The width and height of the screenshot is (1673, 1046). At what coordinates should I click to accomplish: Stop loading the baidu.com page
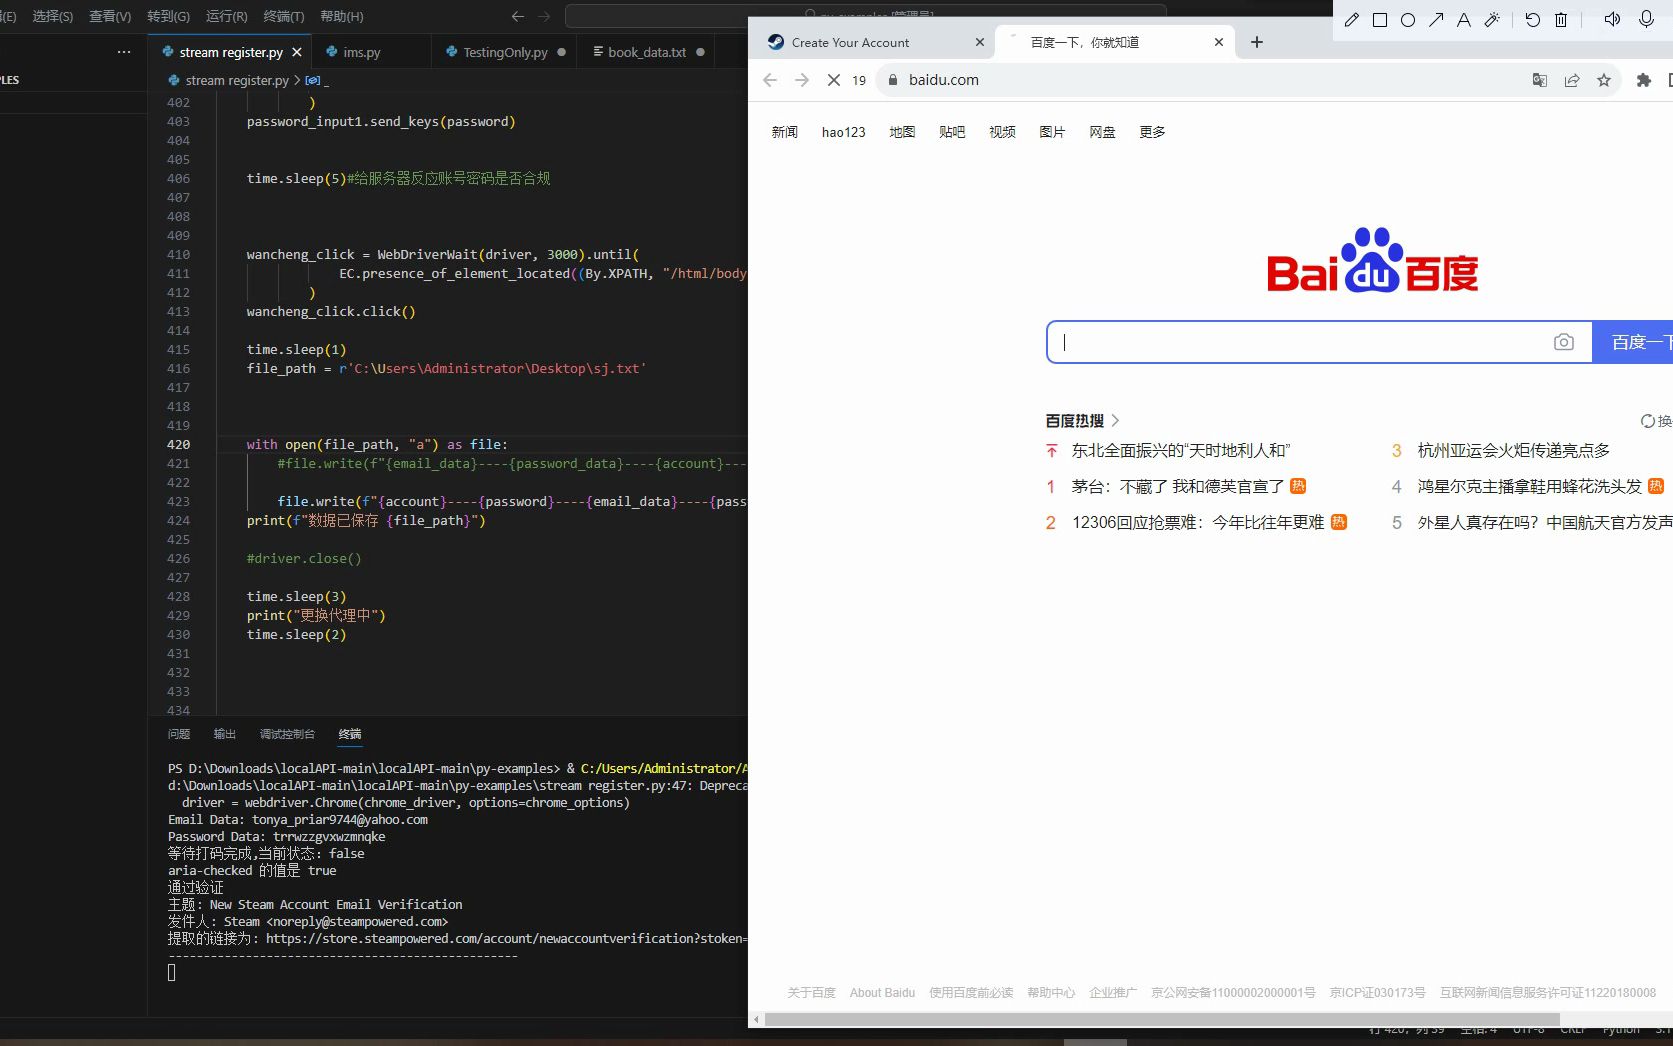pos(833,80)
